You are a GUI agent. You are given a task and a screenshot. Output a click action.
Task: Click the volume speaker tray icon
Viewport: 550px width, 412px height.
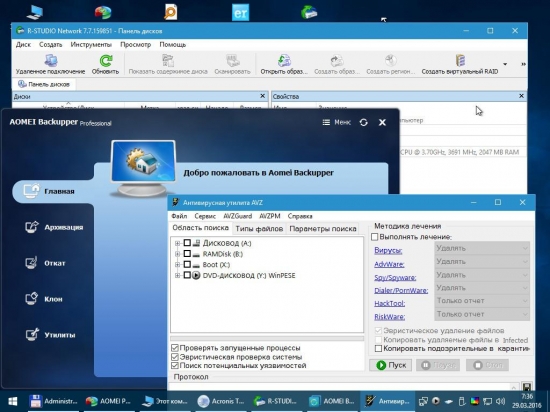501,401
